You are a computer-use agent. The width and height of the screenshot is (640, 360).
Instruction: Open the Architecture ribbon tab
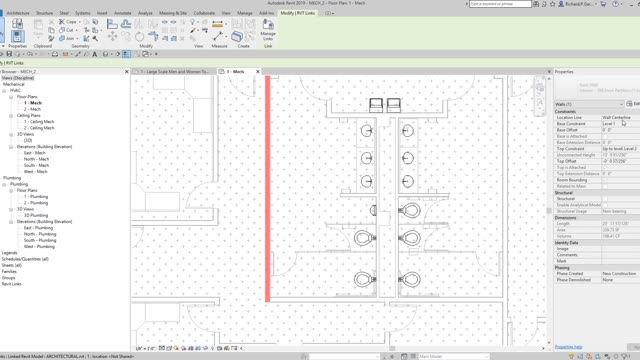(18, 13)
